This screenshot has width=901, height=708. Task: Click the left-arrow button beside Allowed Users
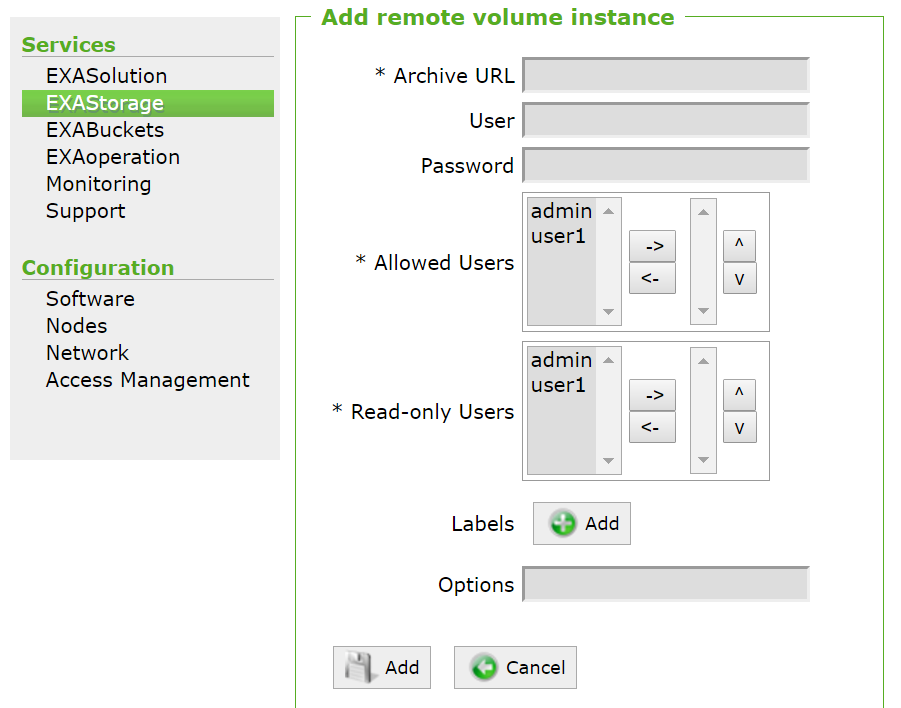coord(652,278)
